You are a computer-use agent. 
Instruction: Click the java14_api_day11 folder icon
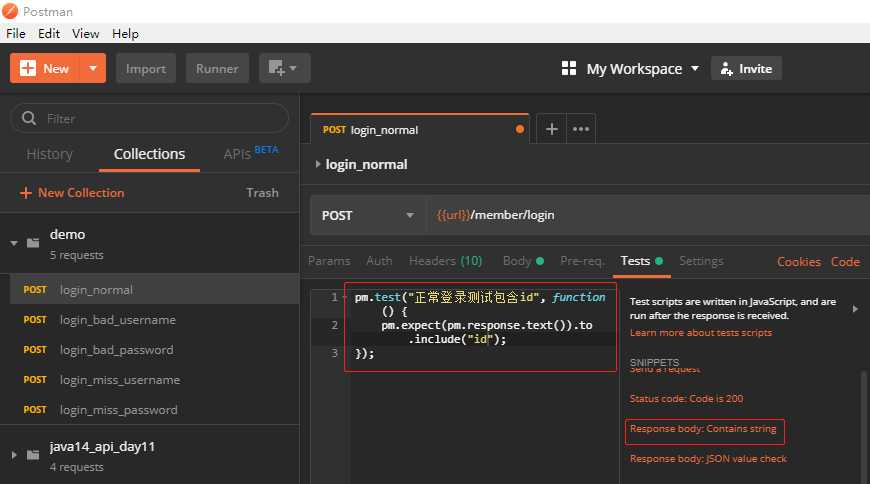[x=33, y=455]
